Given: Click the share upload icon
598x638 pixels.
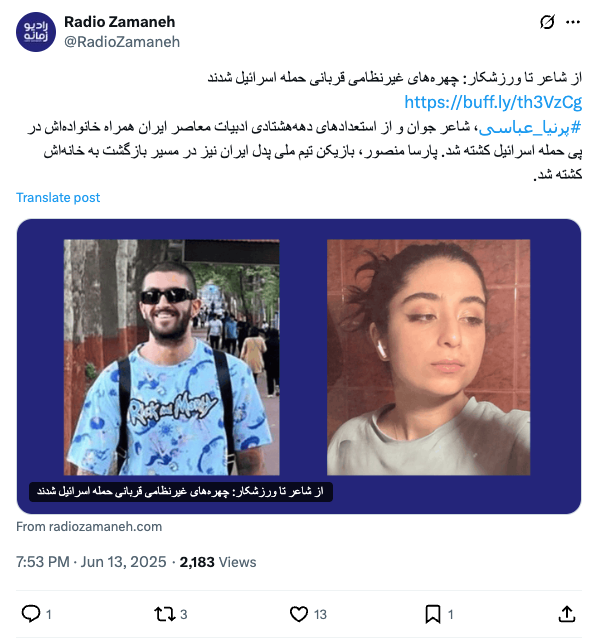Looking at the screenshot, I should point(567,614).
